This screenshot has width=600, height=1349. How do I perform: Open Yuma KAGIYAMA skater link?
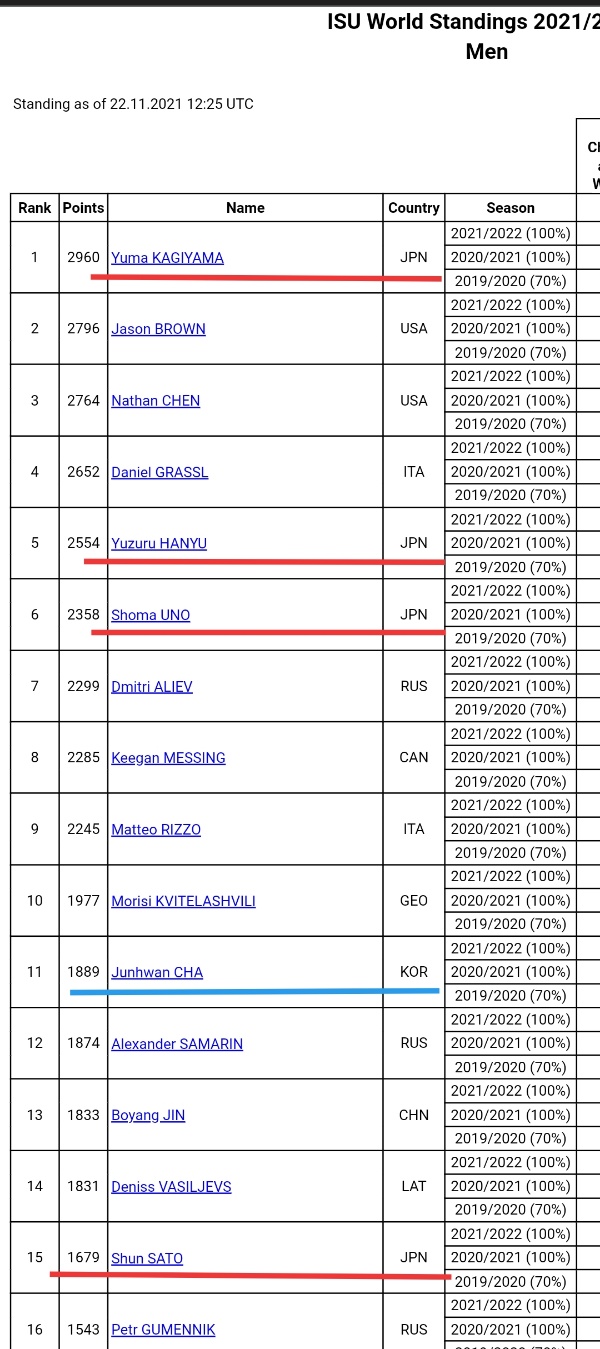tap(167, 258)
